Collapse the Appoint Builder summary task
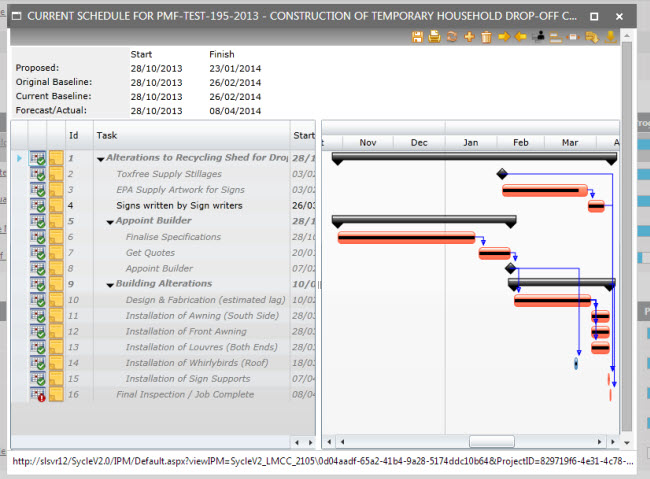 [x=110, y=221]
